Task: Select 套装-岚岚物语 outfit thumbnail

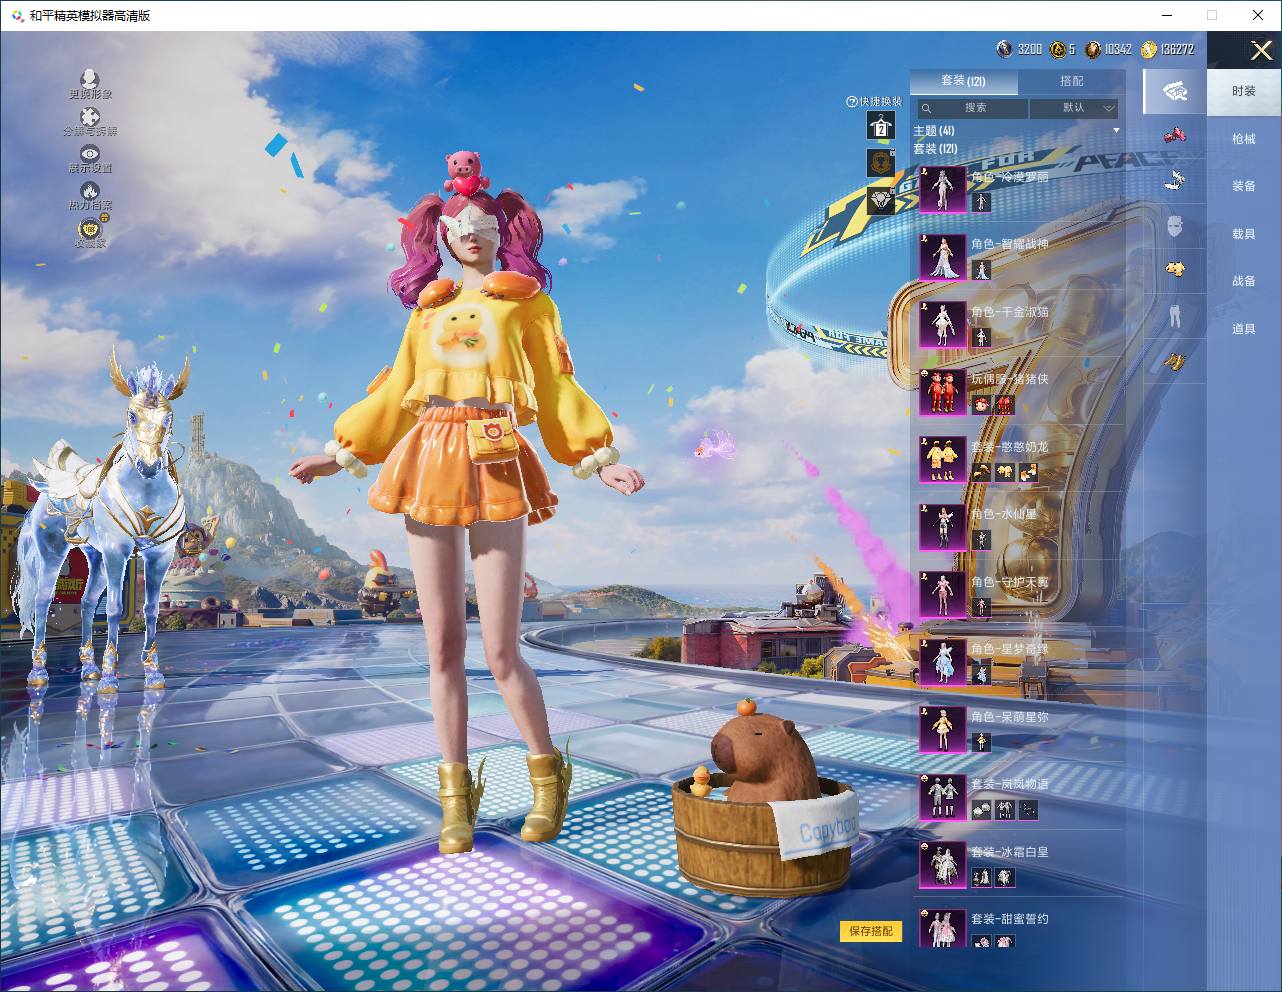Action: pyautogui.click(x=942, y=797)
